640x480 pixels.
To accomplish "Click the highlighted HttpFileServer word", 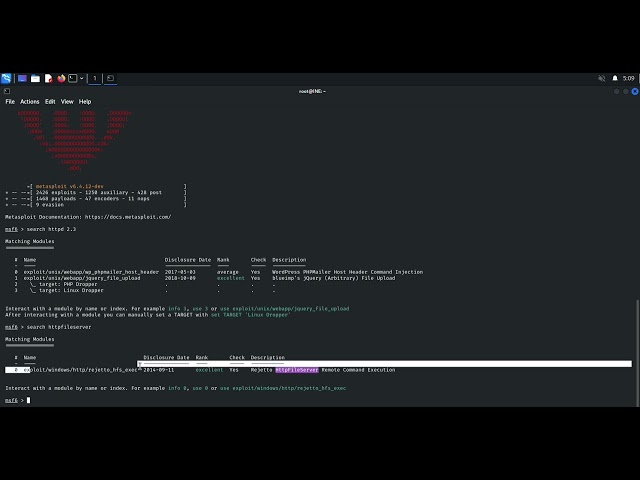I will tap(297, 370).
